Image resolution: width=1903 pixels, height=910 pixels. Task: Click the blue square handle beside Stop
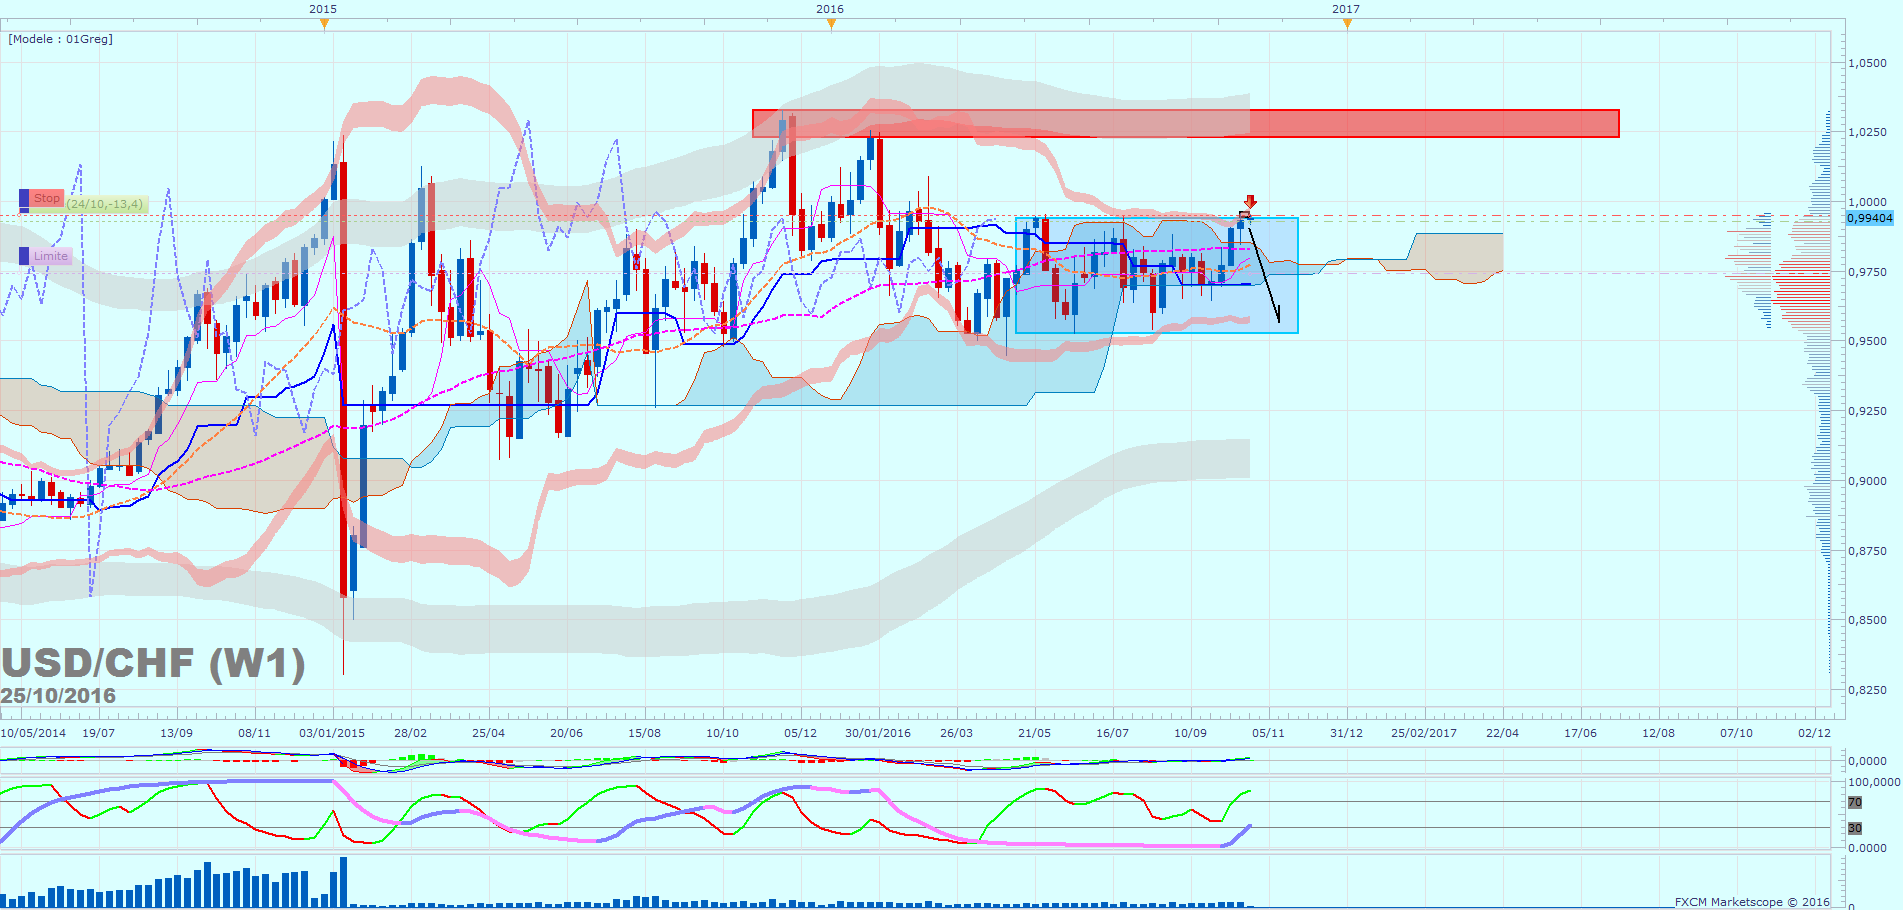pos(24,199)
